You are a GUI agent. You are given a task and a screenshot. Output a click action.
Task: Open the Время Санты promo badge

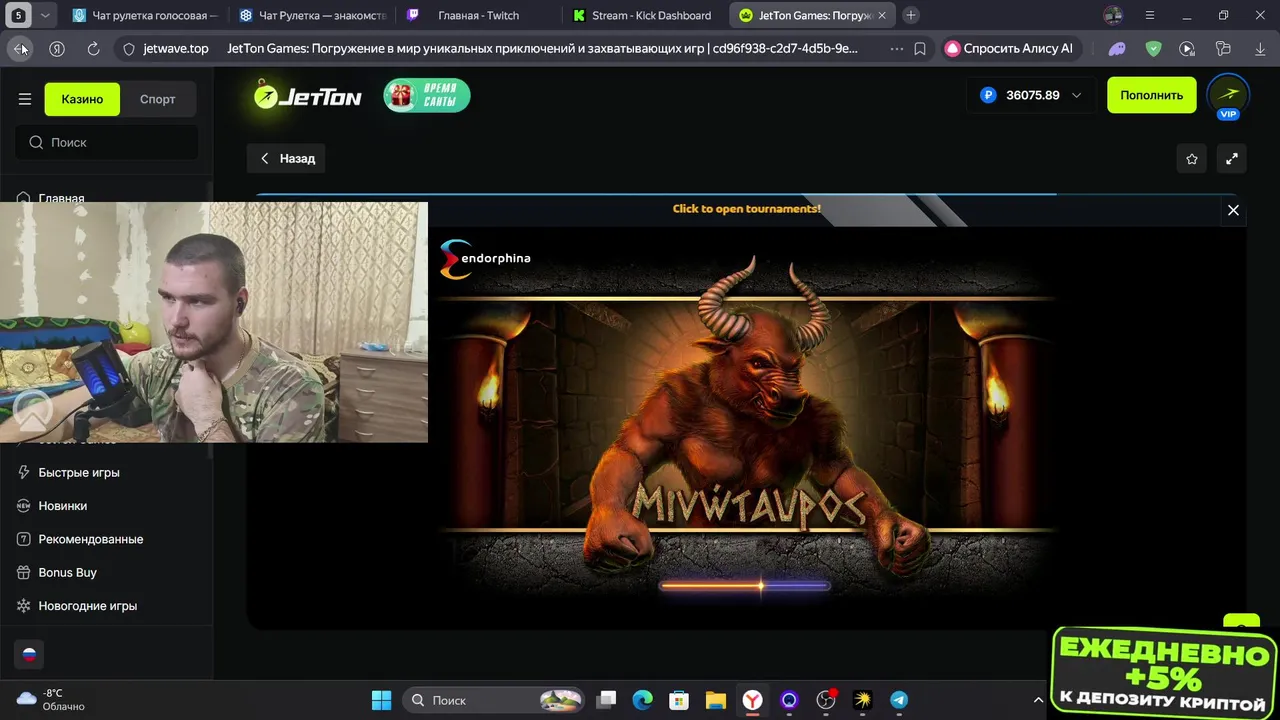pyautogui.click(x=427, y=96)
